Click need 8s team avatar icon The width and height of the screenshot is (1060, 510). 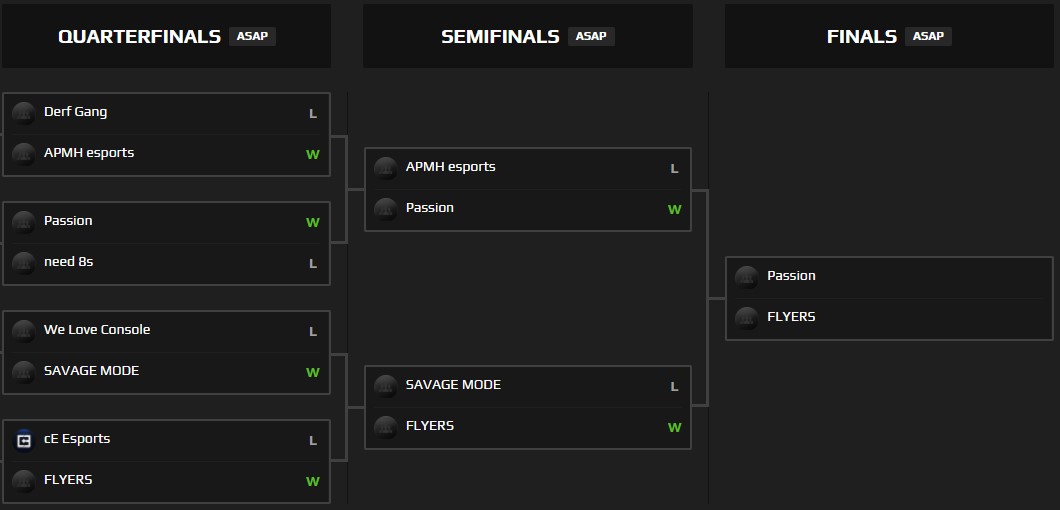(x=24, y=263)
